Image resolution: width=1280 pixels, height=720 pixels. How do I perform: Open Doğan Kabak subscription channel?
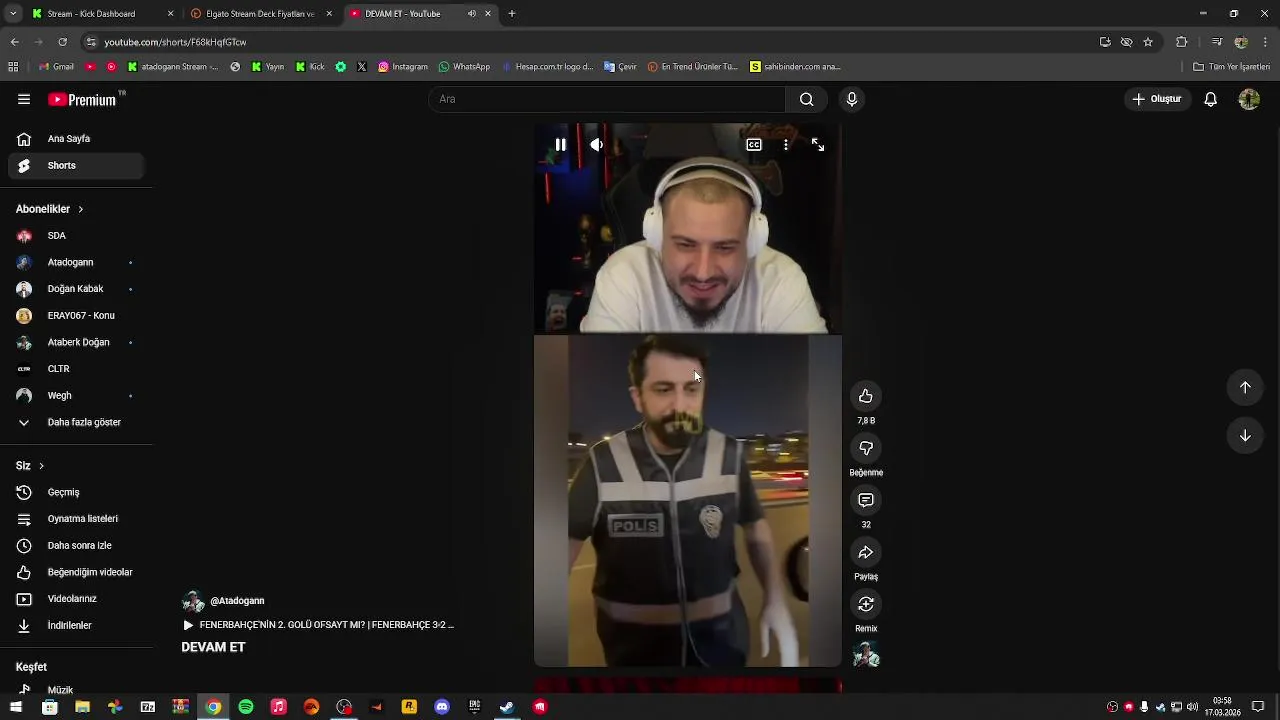coord(76,289)
